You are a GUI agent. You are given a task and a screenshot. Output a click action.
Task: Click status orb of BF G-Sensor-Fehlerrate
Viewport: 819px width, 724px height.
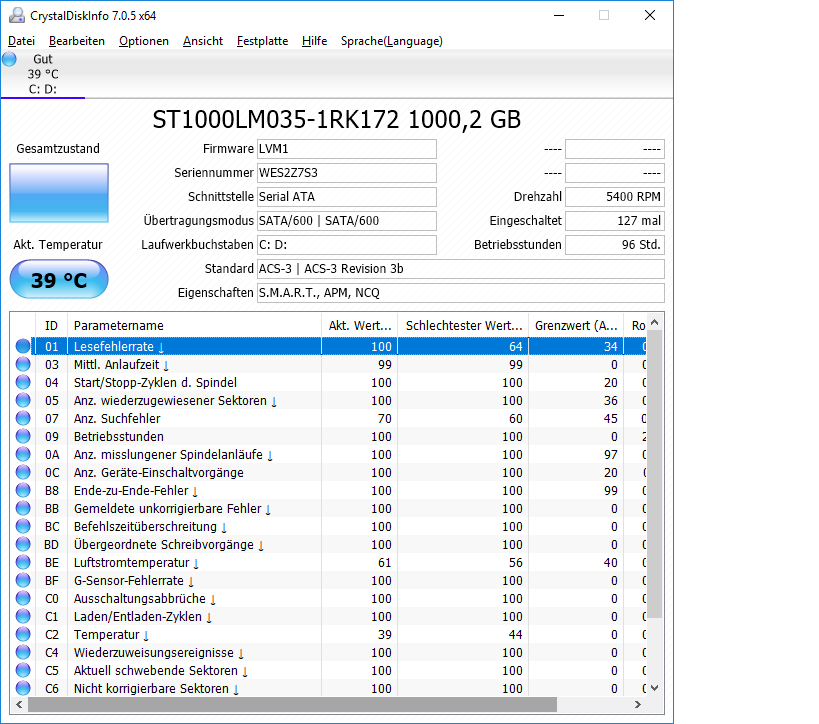coord(23,580)
